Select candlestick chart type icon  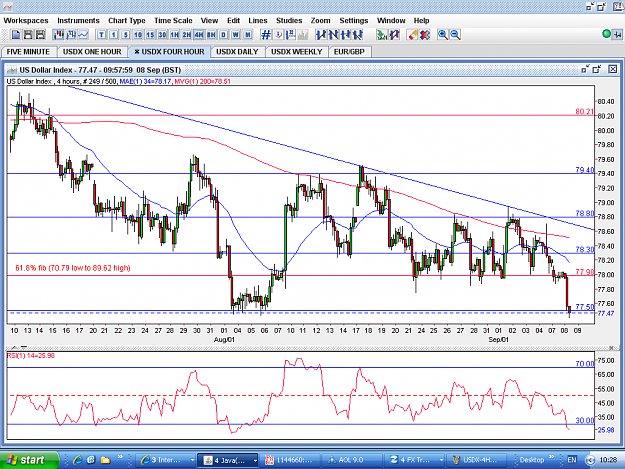point(59,35)
